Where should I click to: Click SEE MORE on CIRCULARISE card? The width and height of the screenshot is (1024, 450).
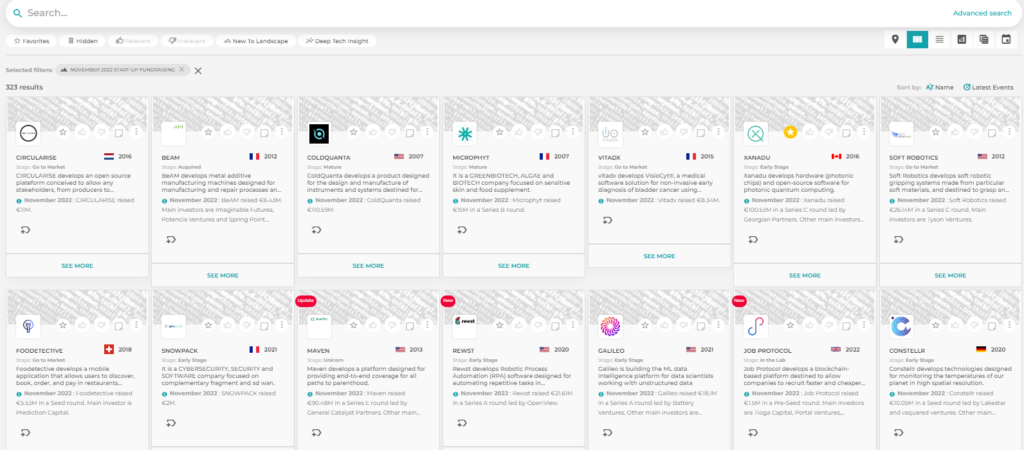78,266
